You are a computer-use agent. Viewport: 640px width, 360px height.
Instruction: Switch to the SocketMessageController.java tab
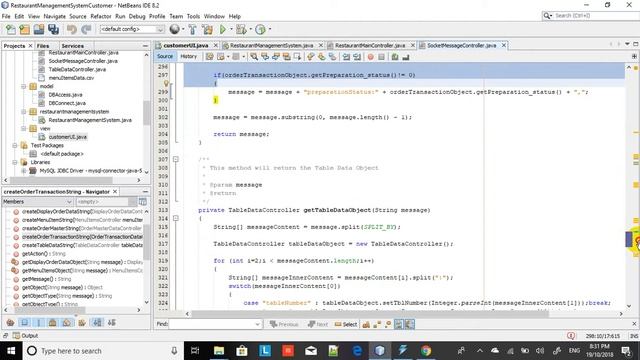tap(462, 45)
